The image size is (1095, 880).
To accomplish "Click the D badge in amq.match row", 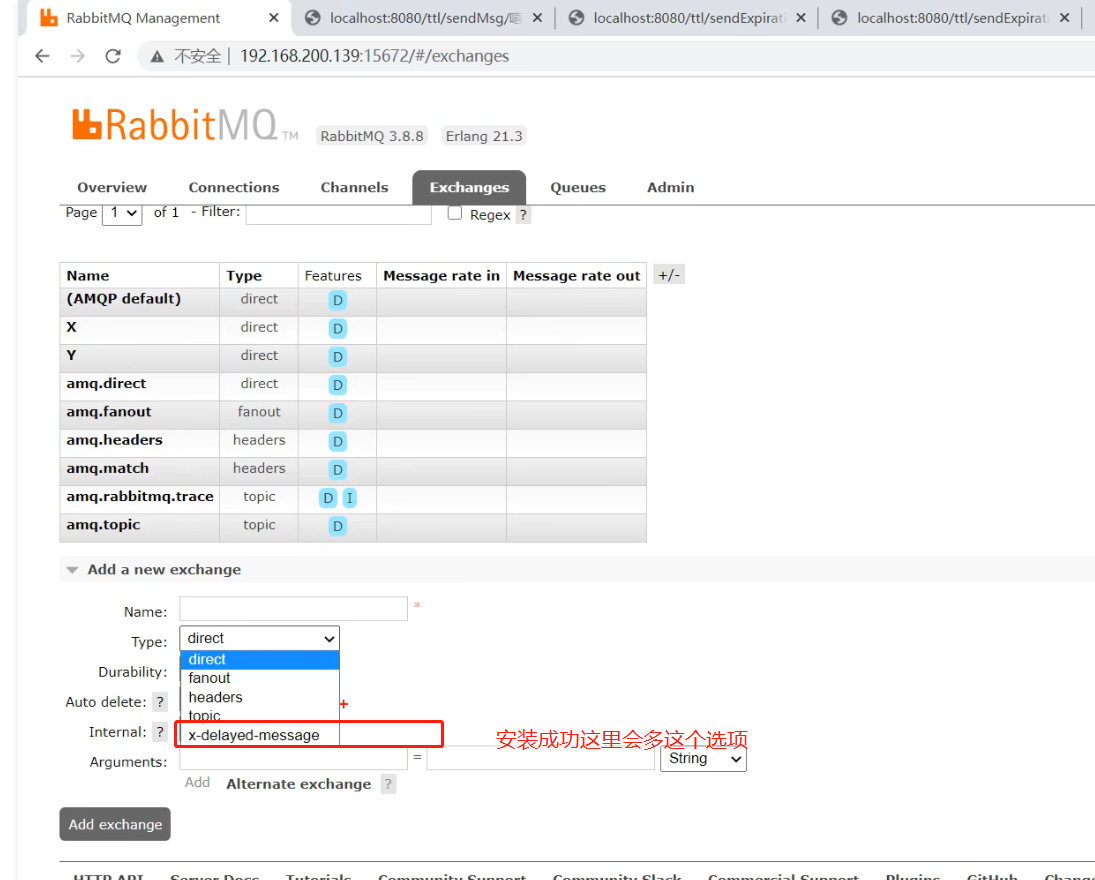I will tap(337, 470).
